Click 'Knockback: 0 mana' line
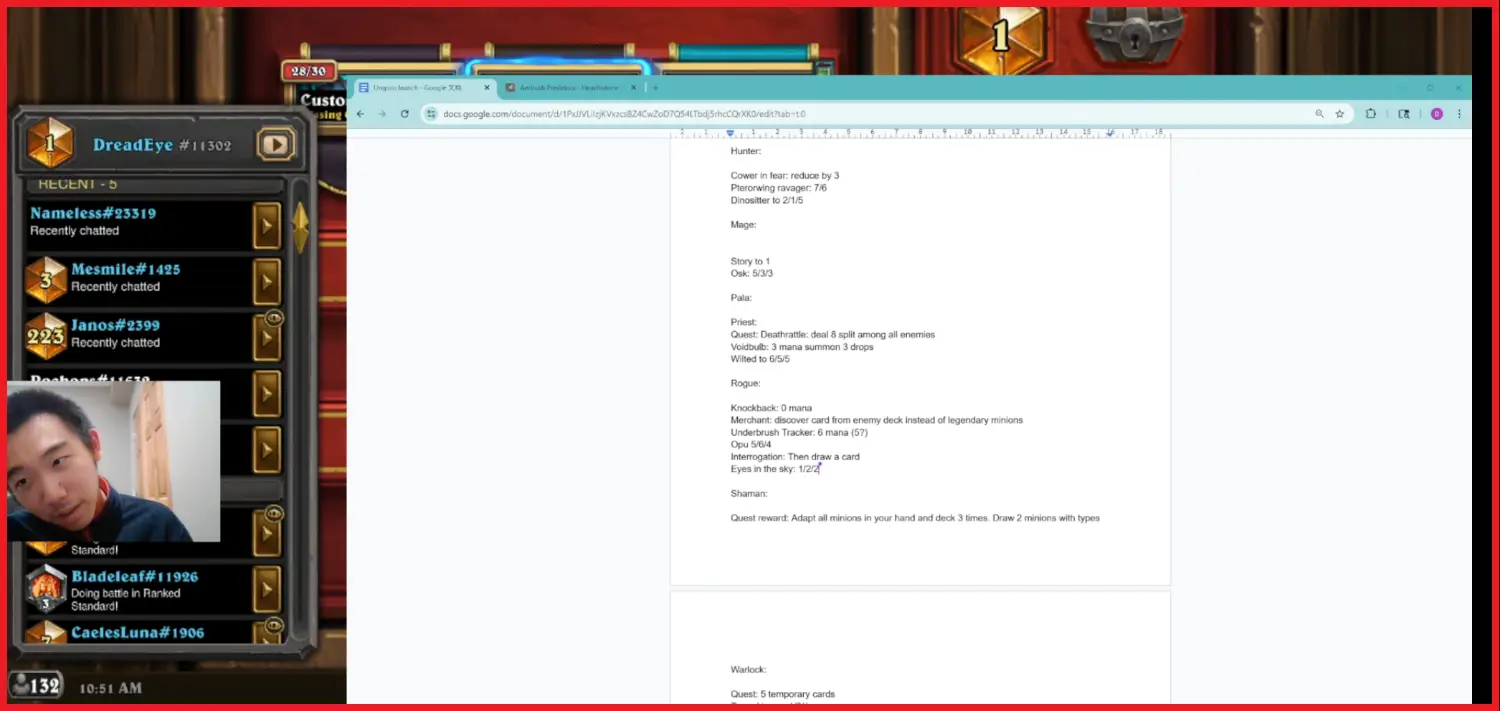 click(x=771, y=408)
